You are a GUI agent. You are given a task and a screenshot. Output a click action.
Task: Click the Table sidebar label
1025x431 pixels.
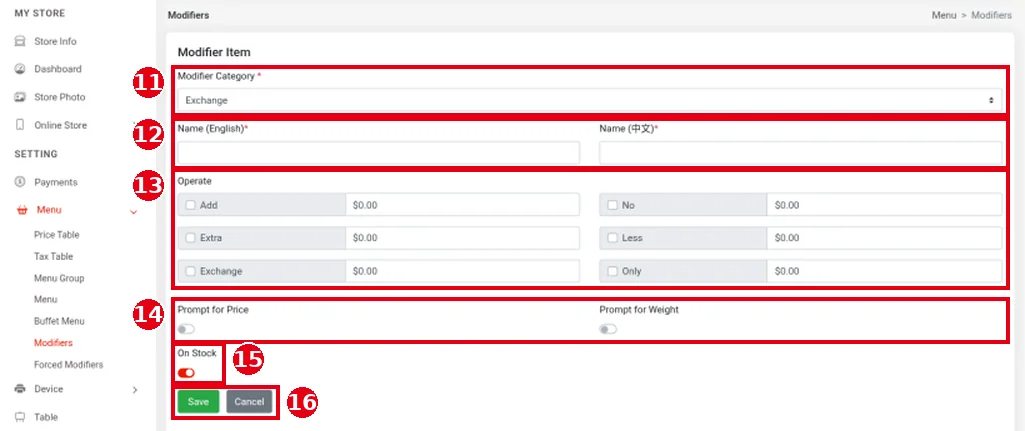[46, 417]
